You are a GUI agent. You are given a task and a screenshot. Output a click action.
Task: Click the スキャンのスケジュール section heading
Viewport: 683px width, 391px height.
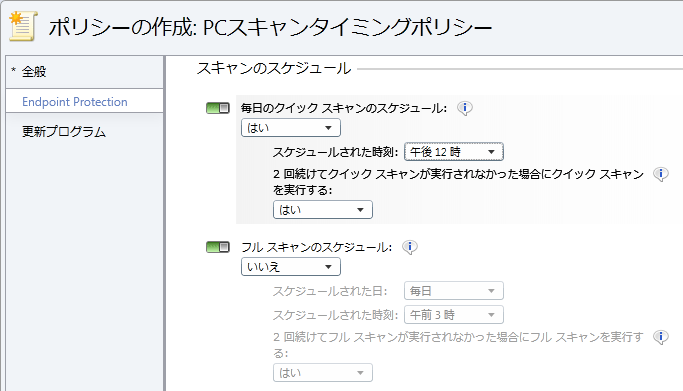click(x=274, y=68)
